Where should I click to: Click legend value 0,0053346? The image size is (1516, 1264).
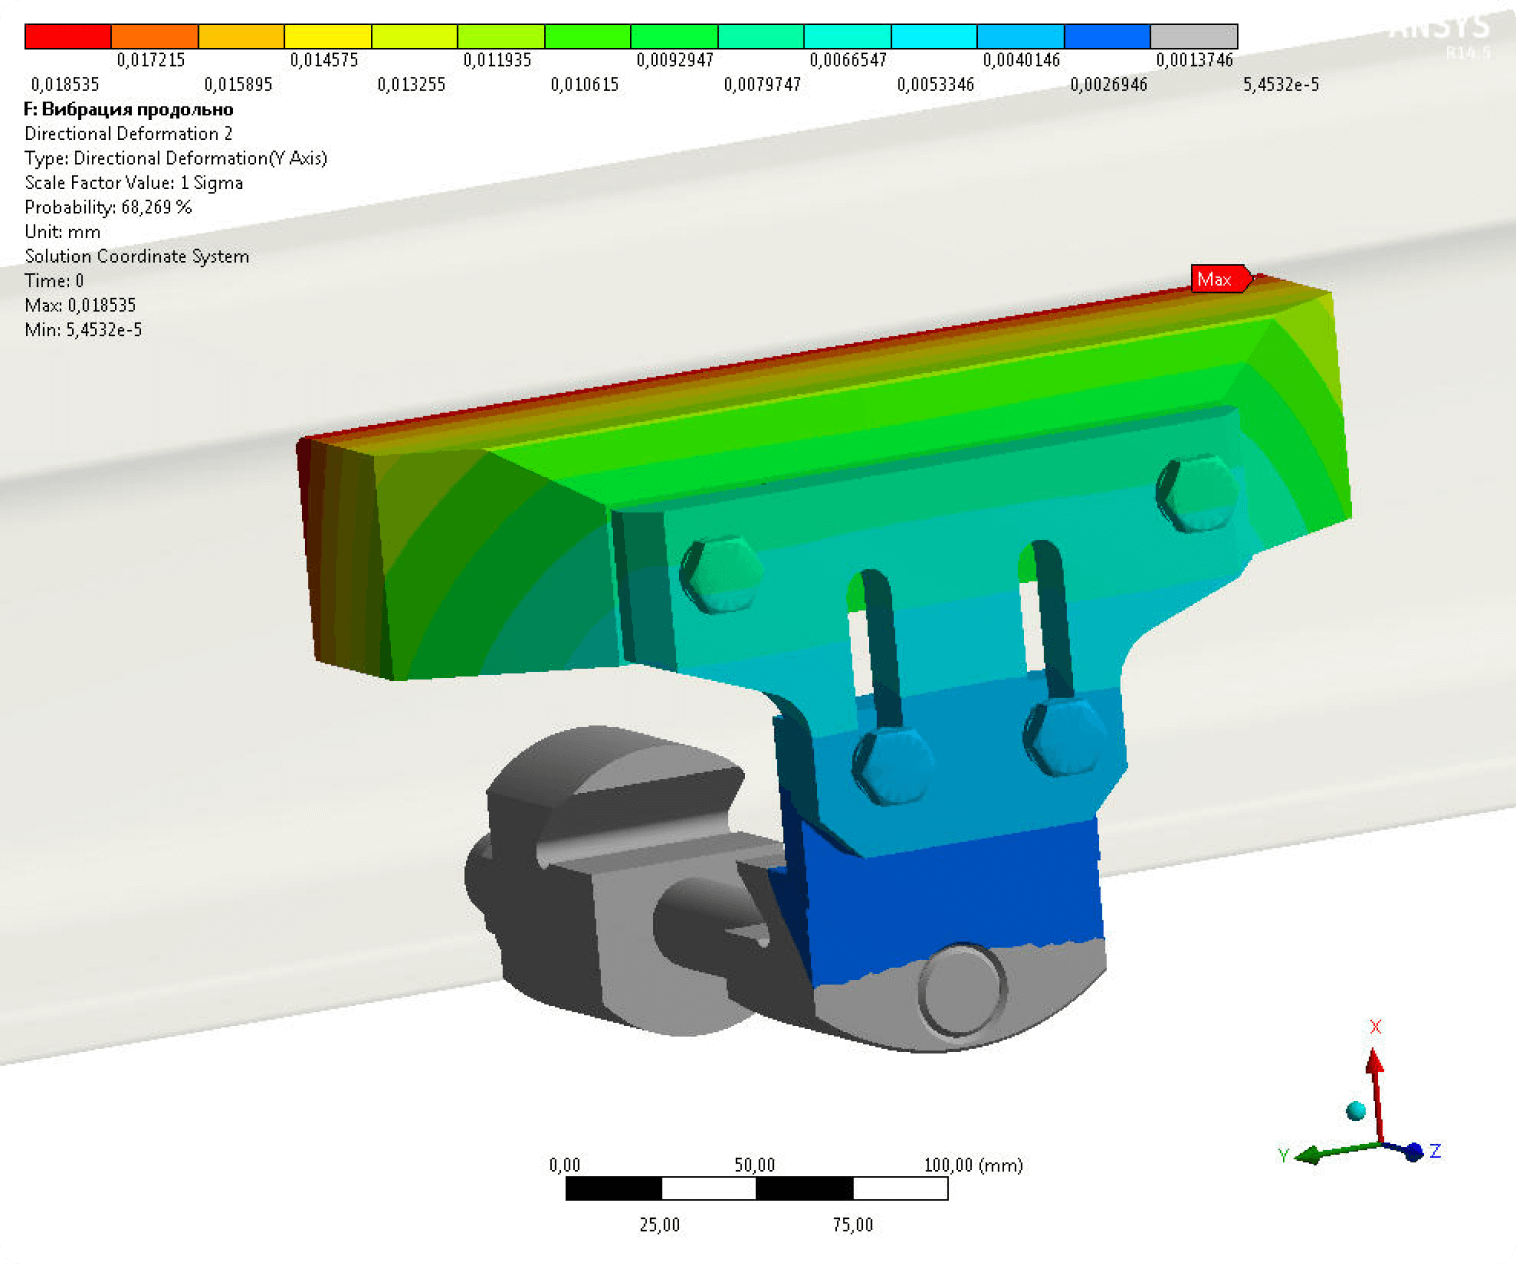pyautogui.click(x=935, y=85)
